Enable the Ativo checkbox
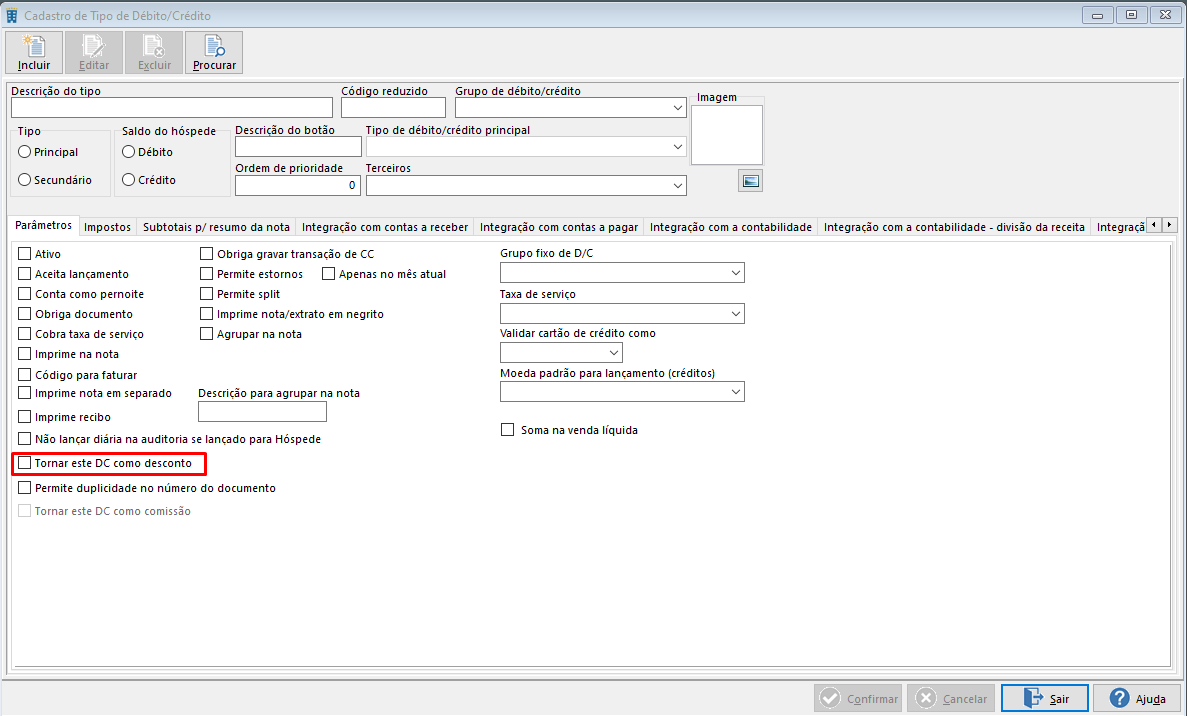Viewport: 1187px width, 716px height. [x=25, y=254]
